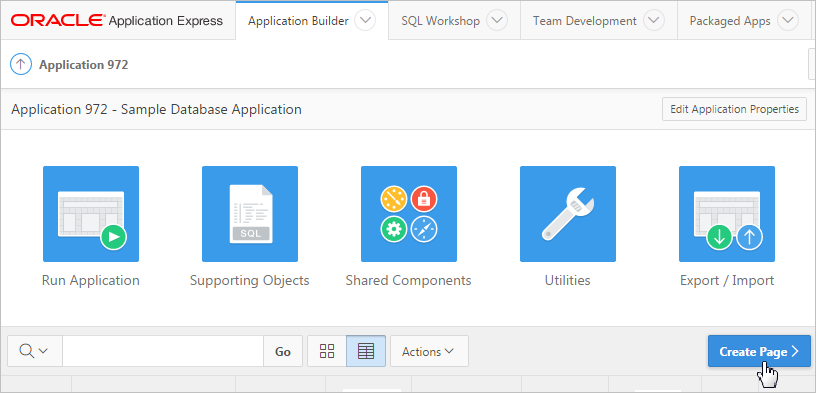The height and width of the screenshot is (393, 816).
Task: Click the Supporting Objects label
Action: click(250, 281)
